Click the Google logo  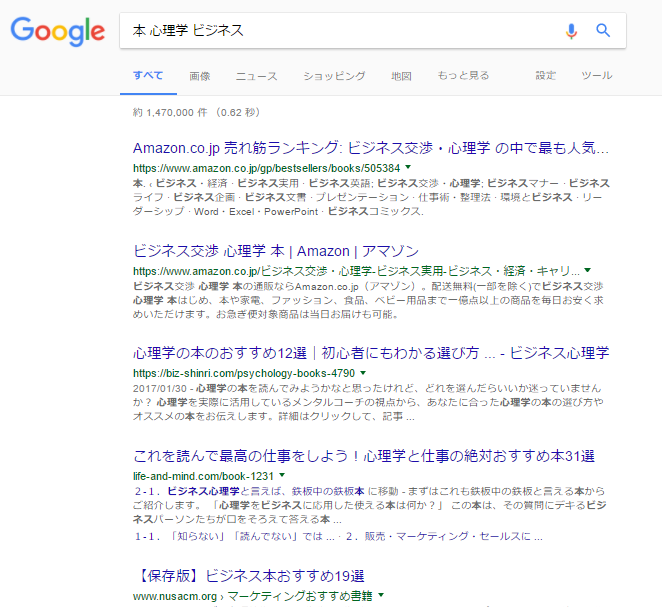[x=58, y=32]
